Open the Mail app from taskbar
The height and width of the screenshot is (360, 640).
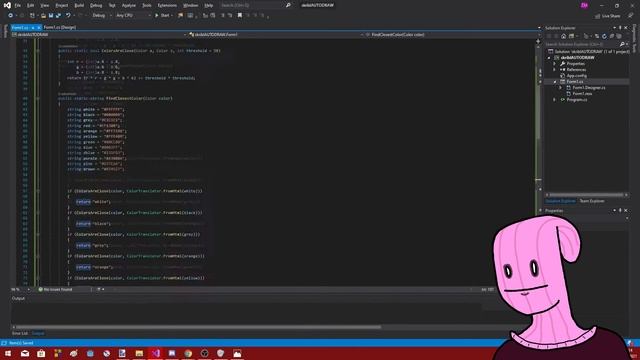(25, 353)
